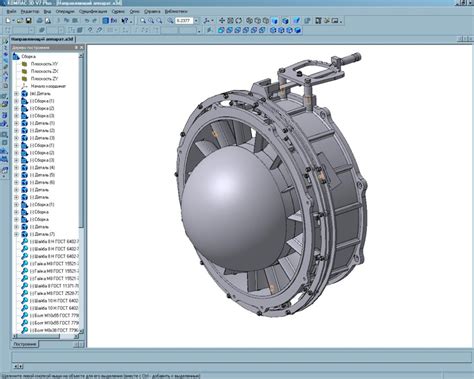
Task: Click the status bar hint text
Action: (100, 376)
